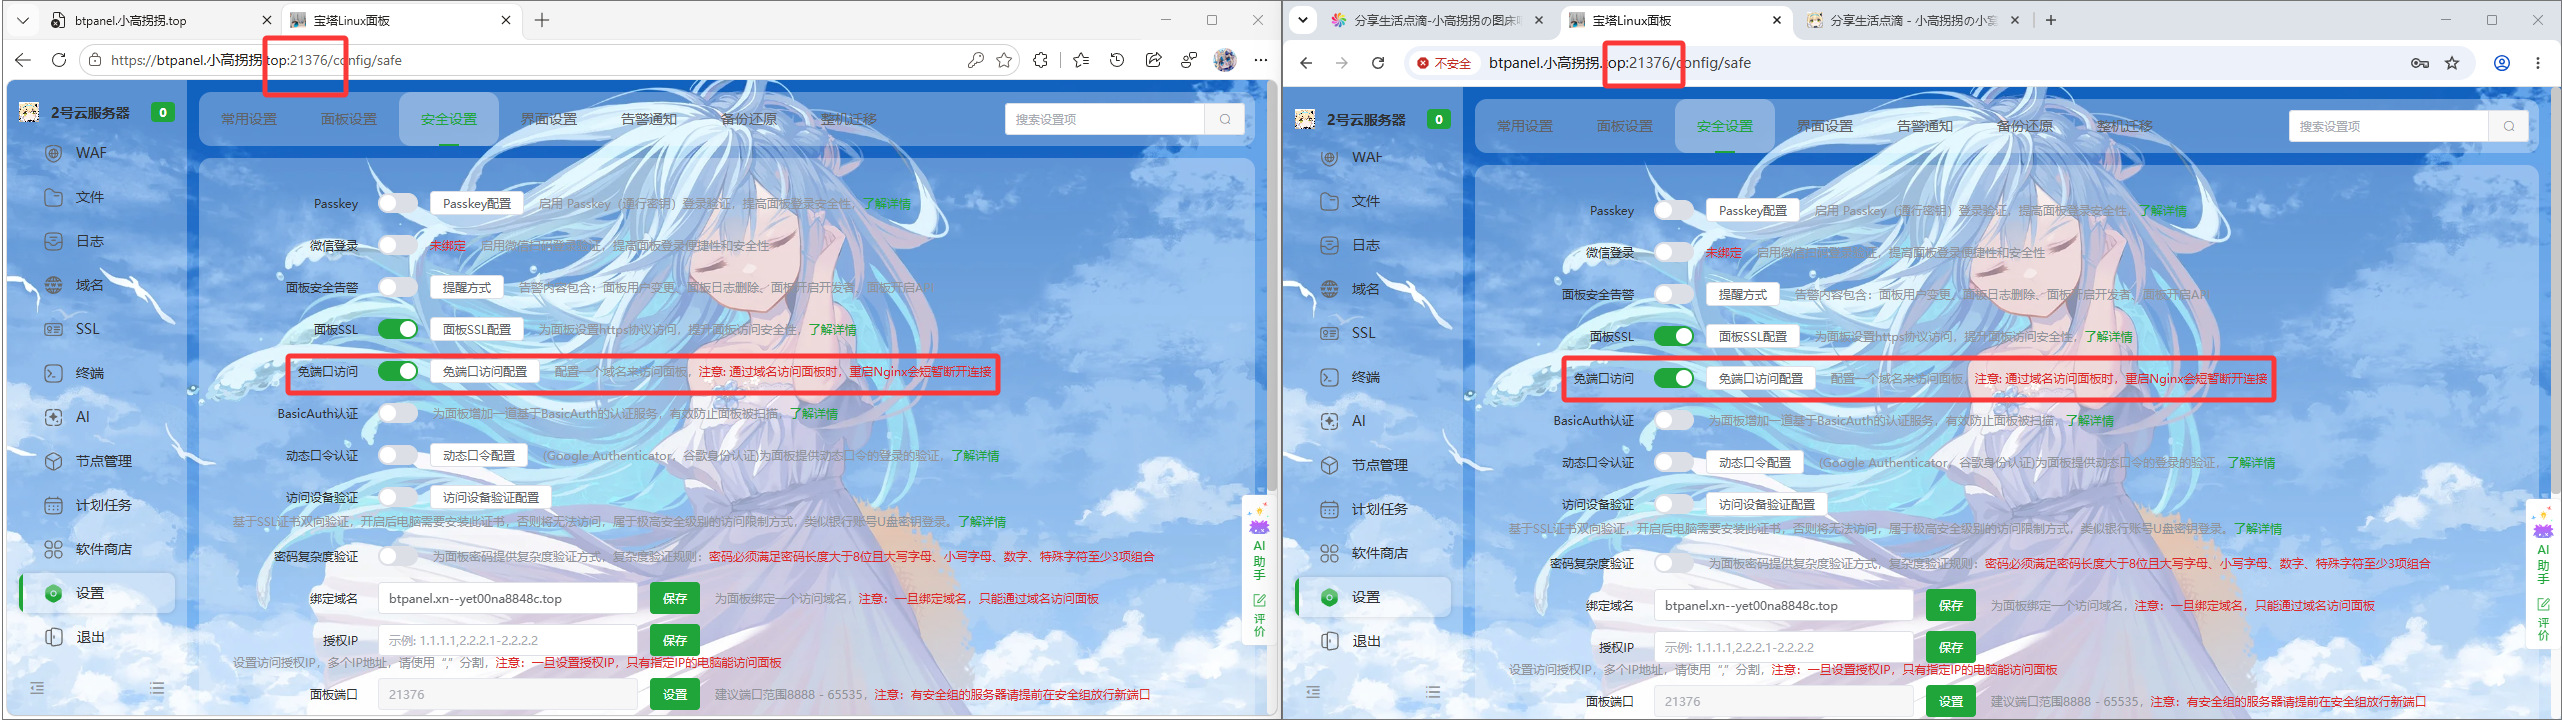
Task: Switch to 备份还原 tab in right window
Action: [2025, 126]
